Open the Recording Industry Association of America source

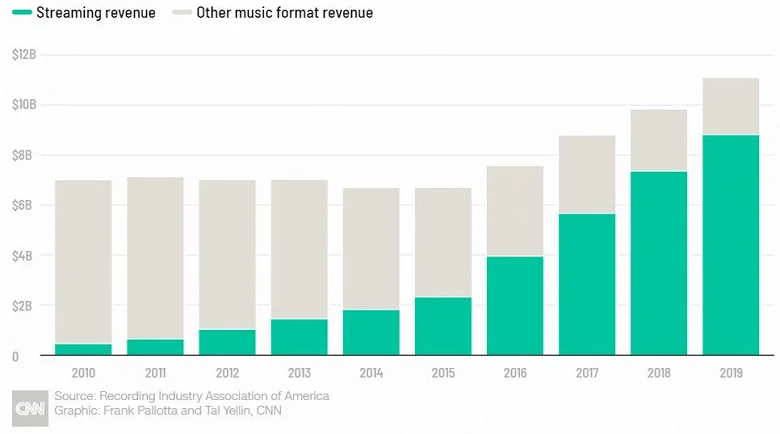coord(214,396)
